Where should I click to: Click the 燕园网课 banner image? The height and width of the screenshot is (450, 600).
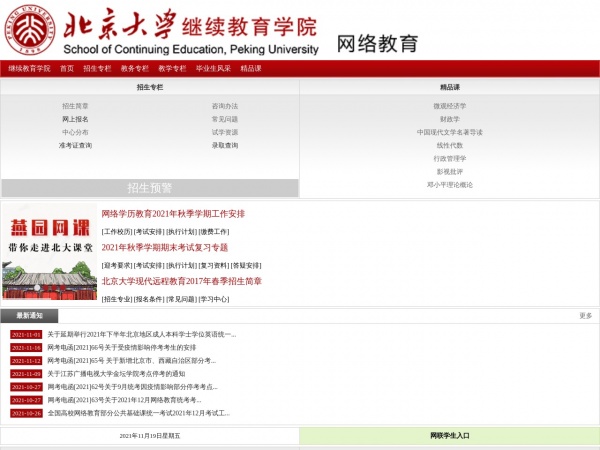49,251
